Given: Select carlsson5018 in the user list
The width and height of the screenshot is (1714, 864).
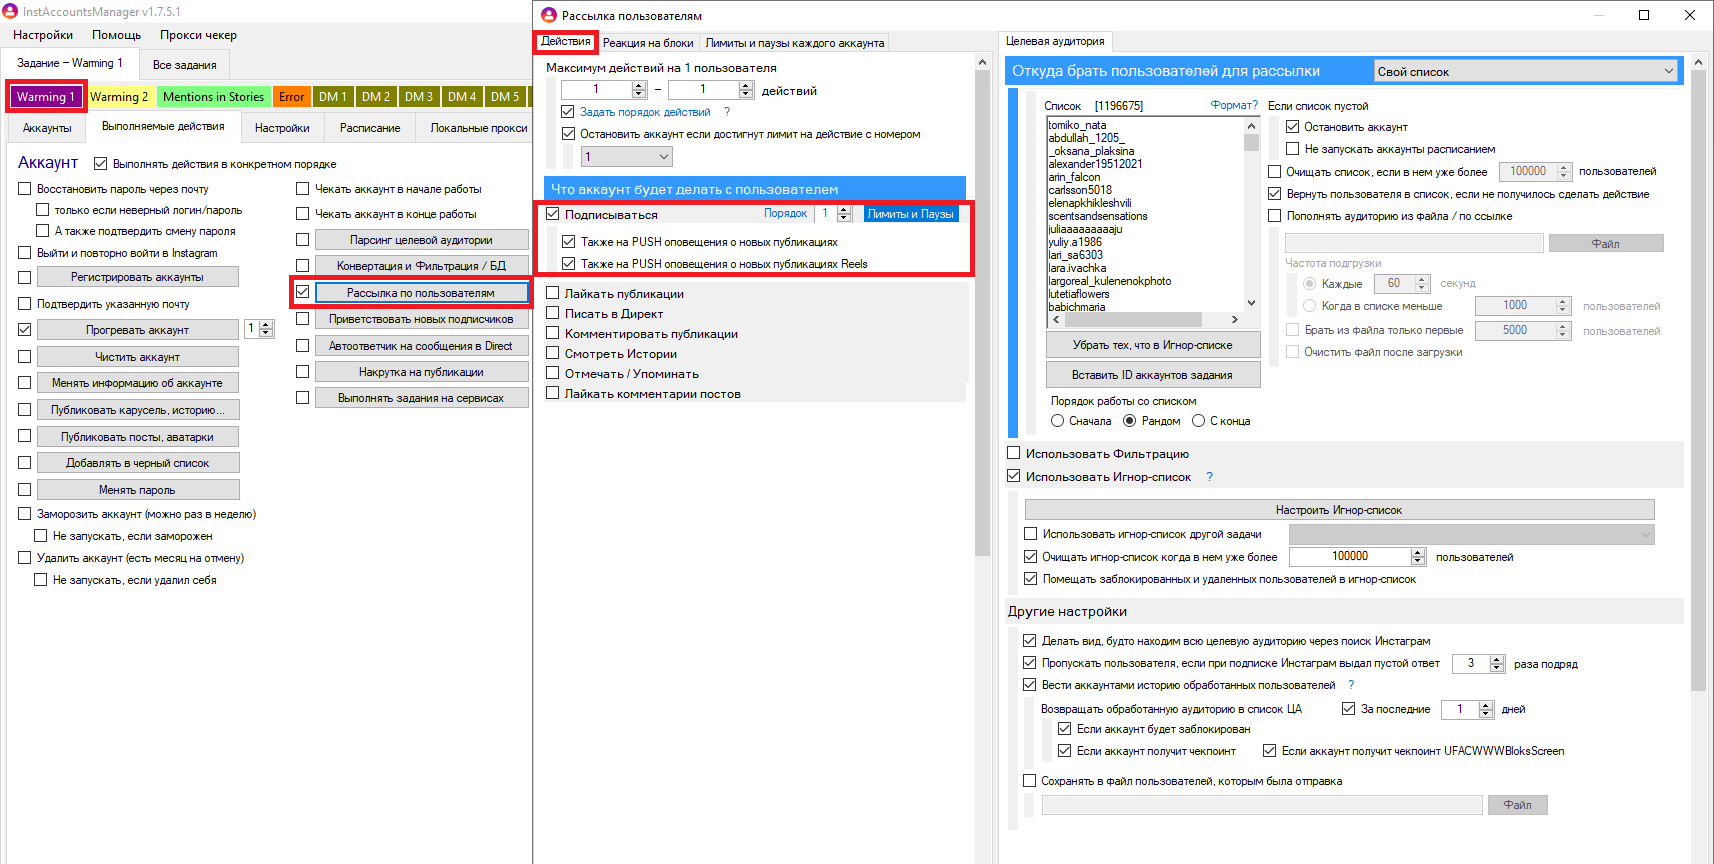Looking at the screenshot, I should pos(1080,190).
